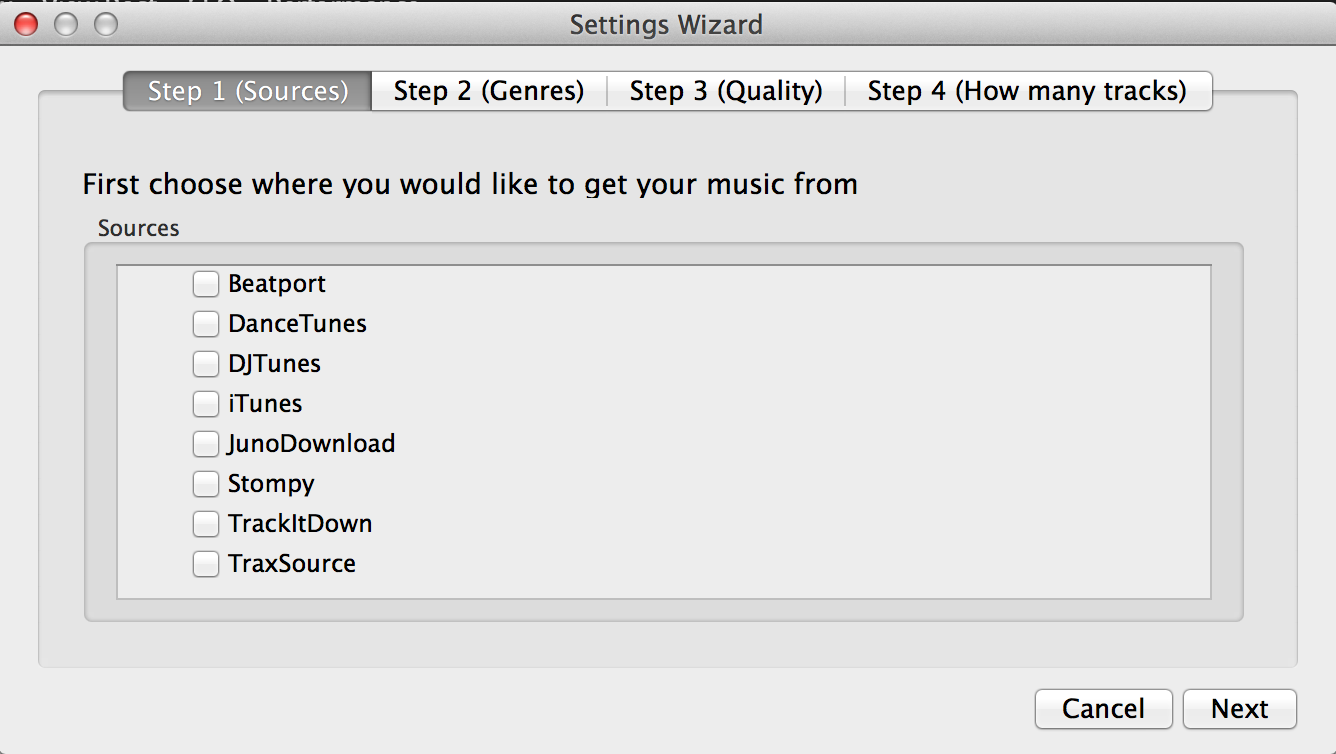
Task: Click the yellow minimize window button
Action: pyautogui.click(x=66, y=24)
